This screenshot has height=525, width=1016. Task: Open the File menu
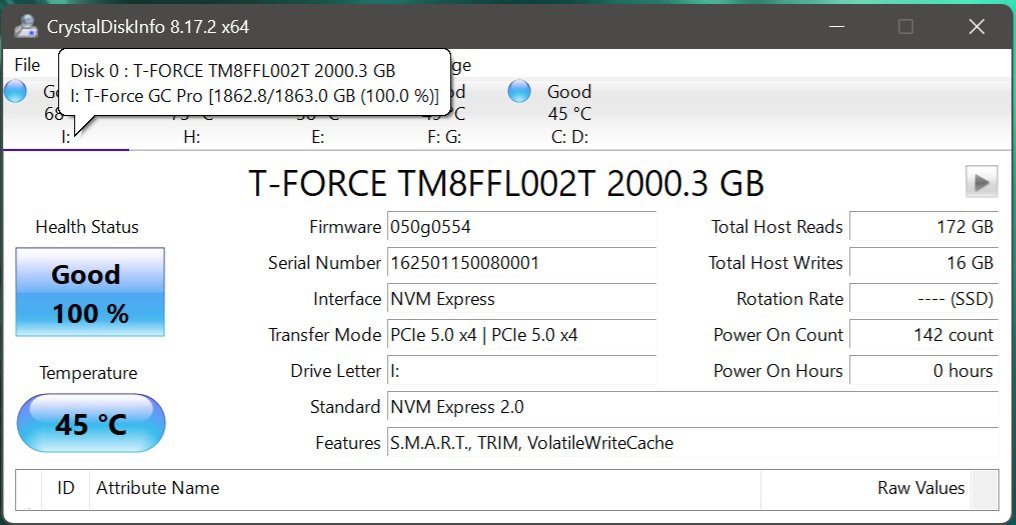[27, 65]
